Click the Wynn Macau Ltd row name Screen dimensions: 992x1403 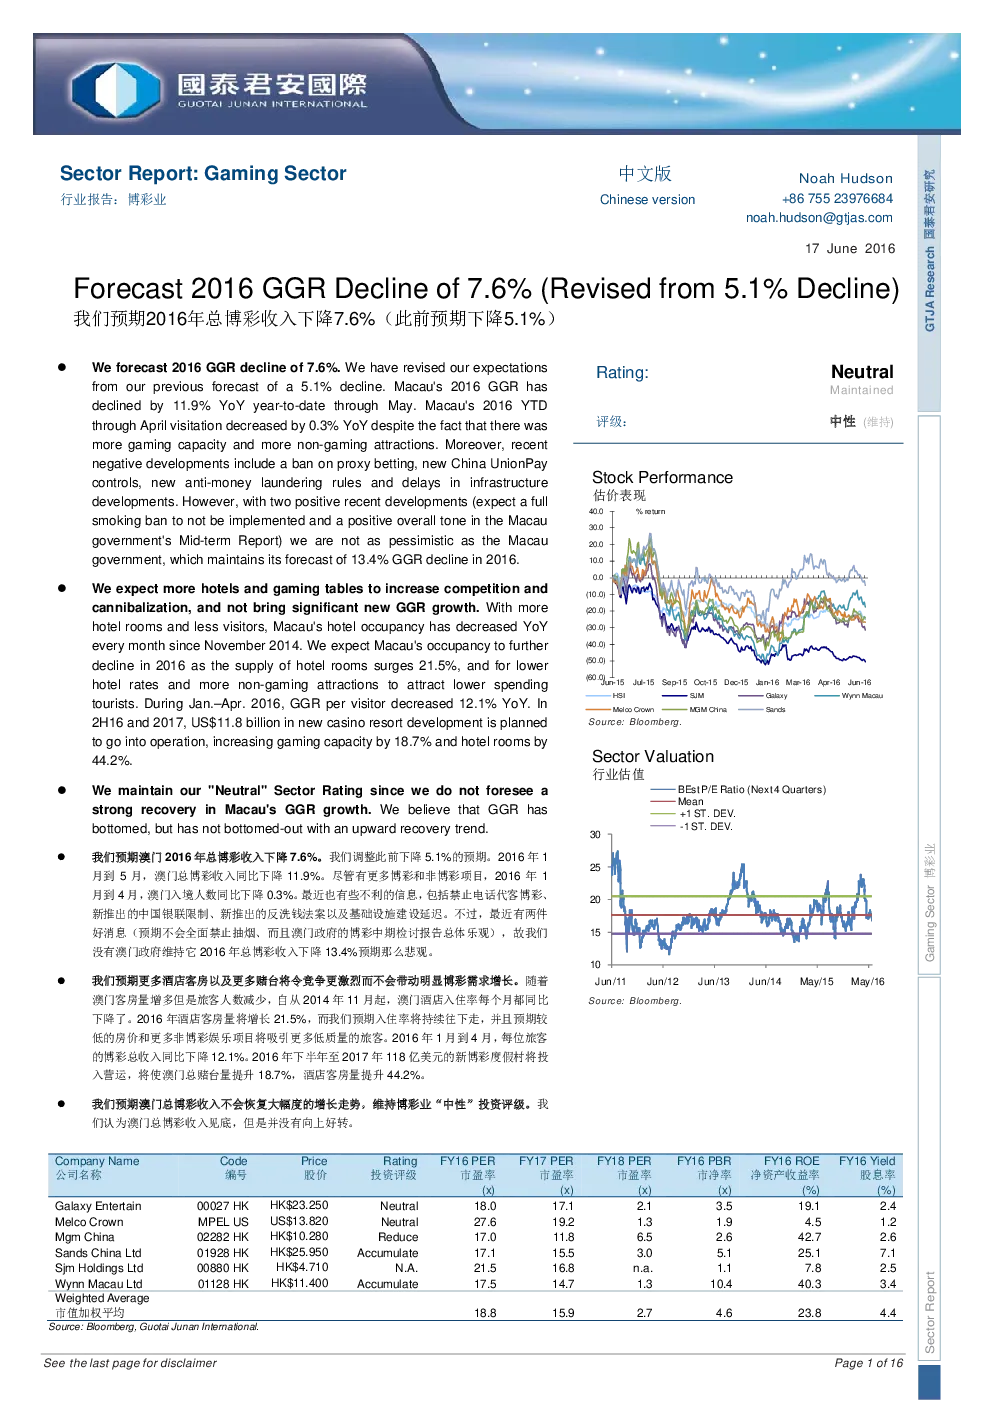pyautogui.click(x=99, y=1284)
